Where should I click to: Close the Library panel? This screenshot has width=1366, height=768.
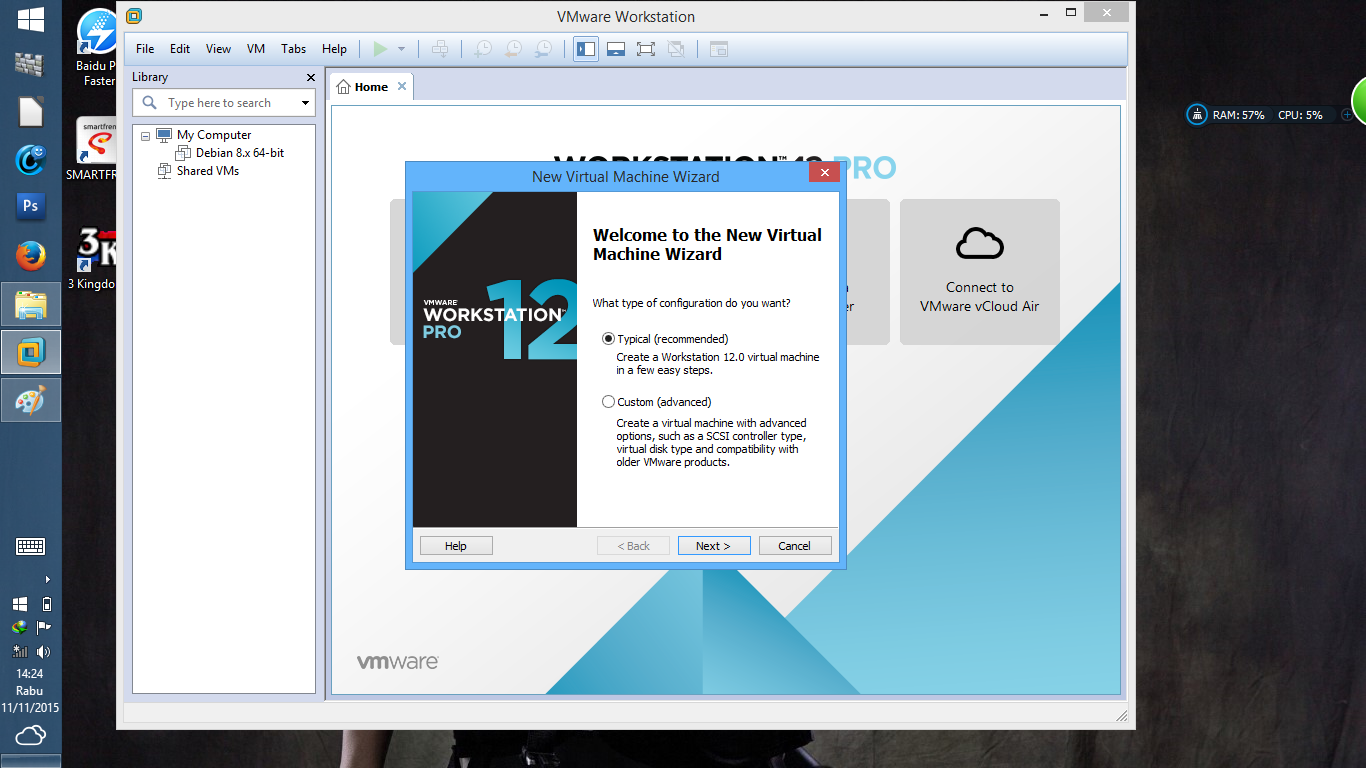click(x=311, y=77)
